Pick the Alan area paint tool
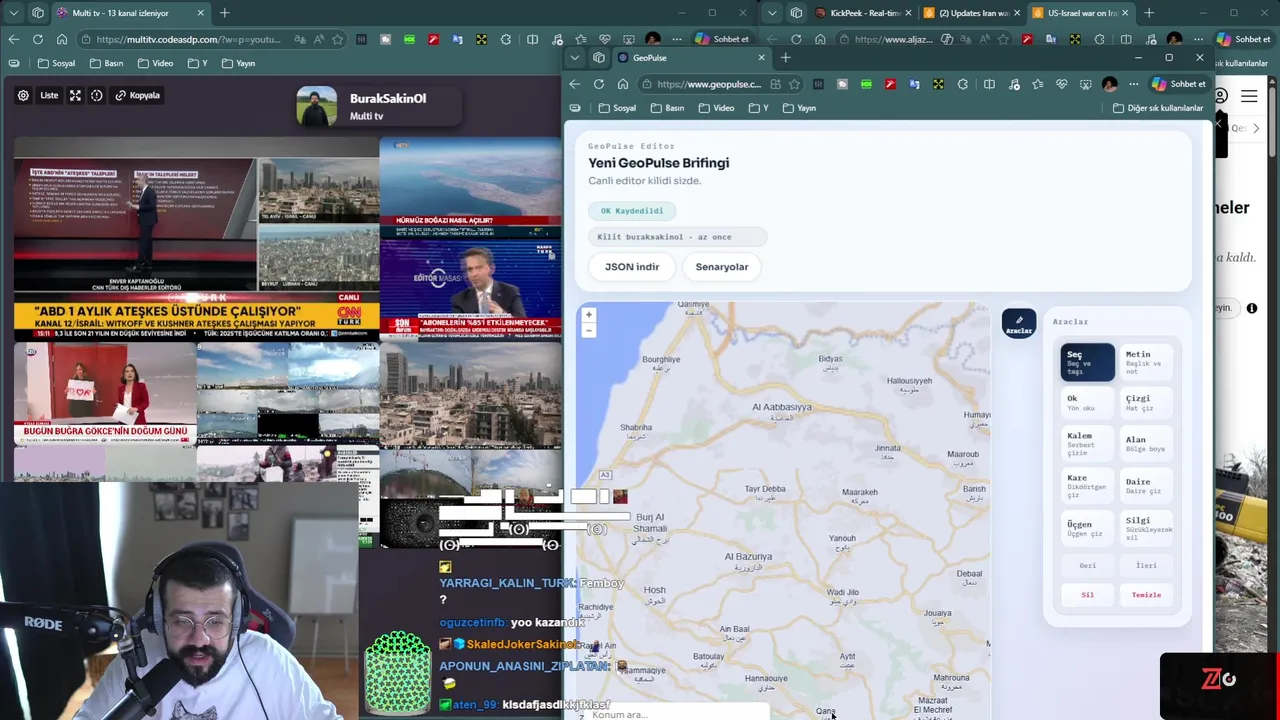This screenshot has width=1280, height=720. (x=1145, y=444)
